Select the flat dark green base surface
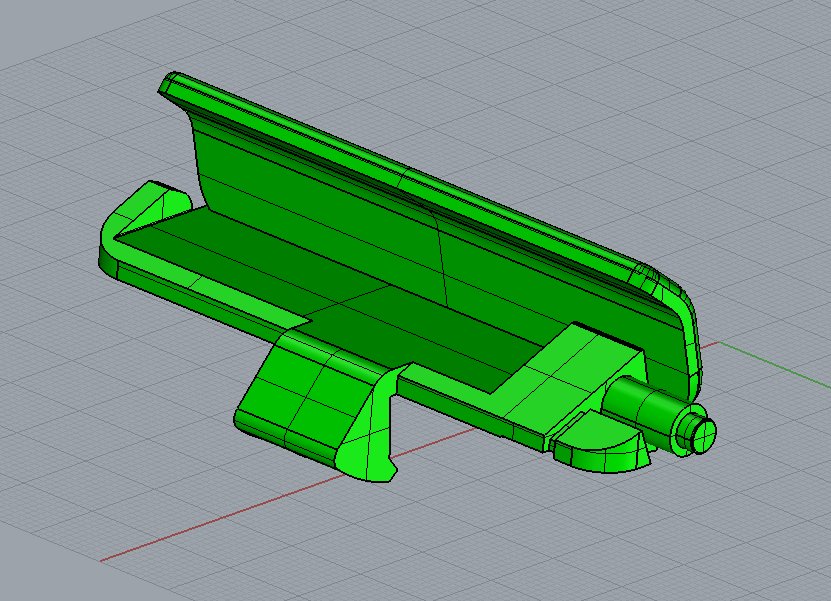Image resolution: width=831 pixels, height=601 pixels. click(x=329, y=297)
